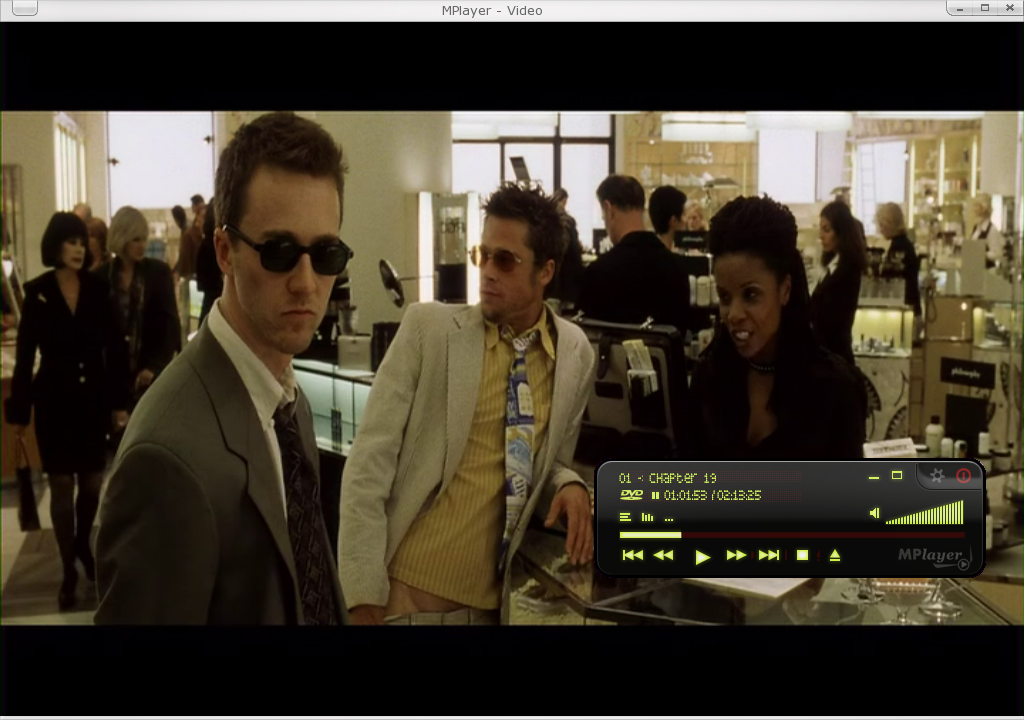Close the MPlayer - Video window
The image size is (1024, 720).
click(1010, 8)
